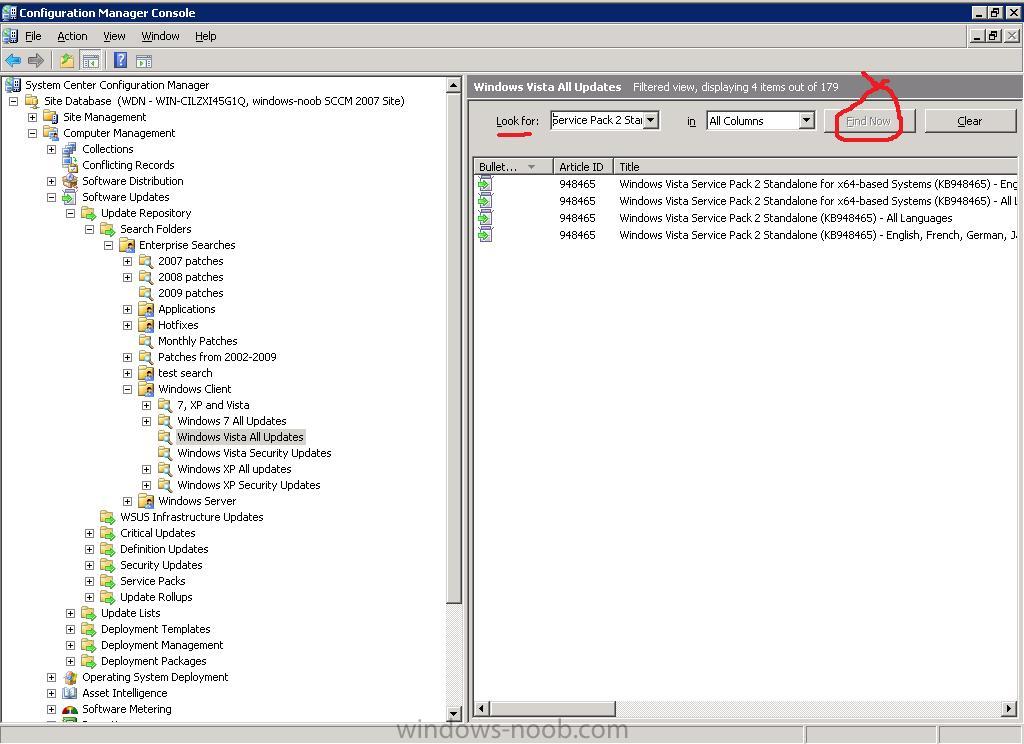Select Windows XP Security Updates folder
This screenshot has width=1024, height=744.
tap(248, 485)
